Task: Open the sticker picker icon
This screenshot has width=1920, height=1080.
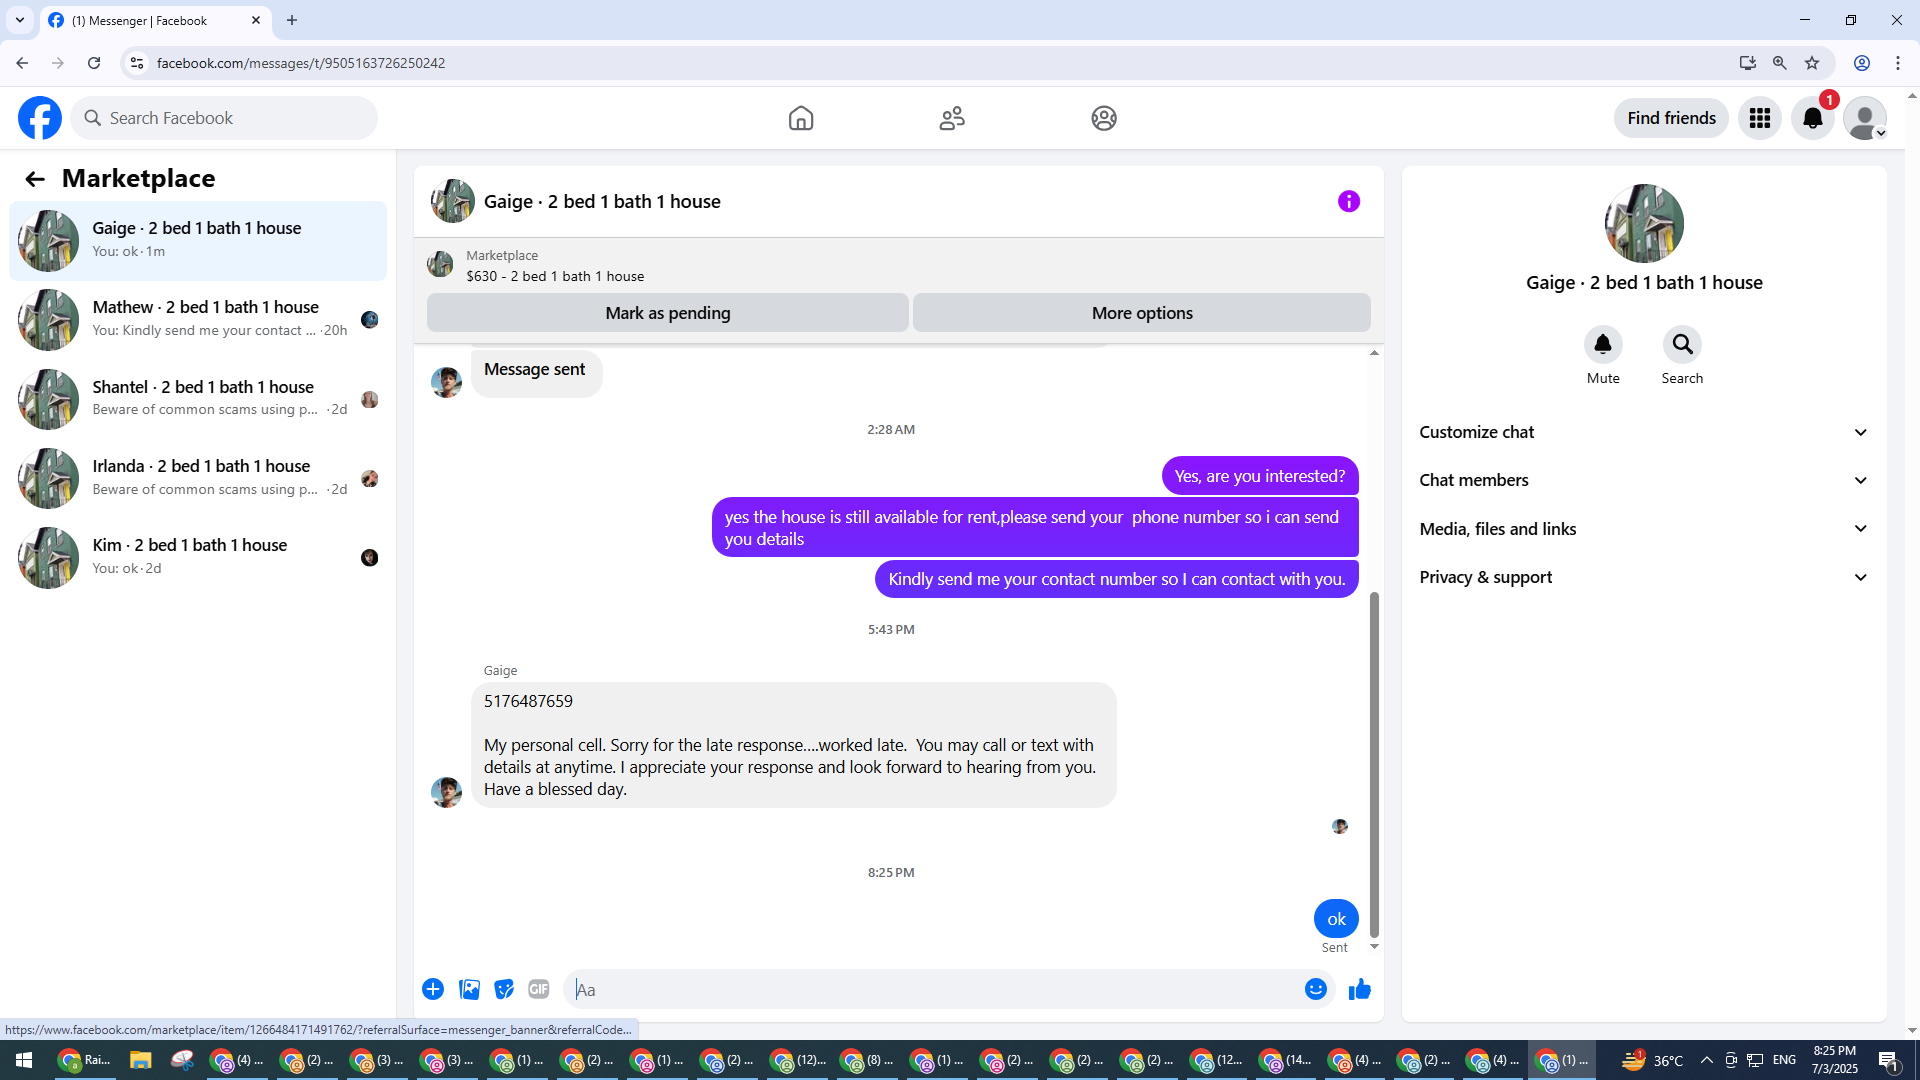Action: tap(504, 990)
